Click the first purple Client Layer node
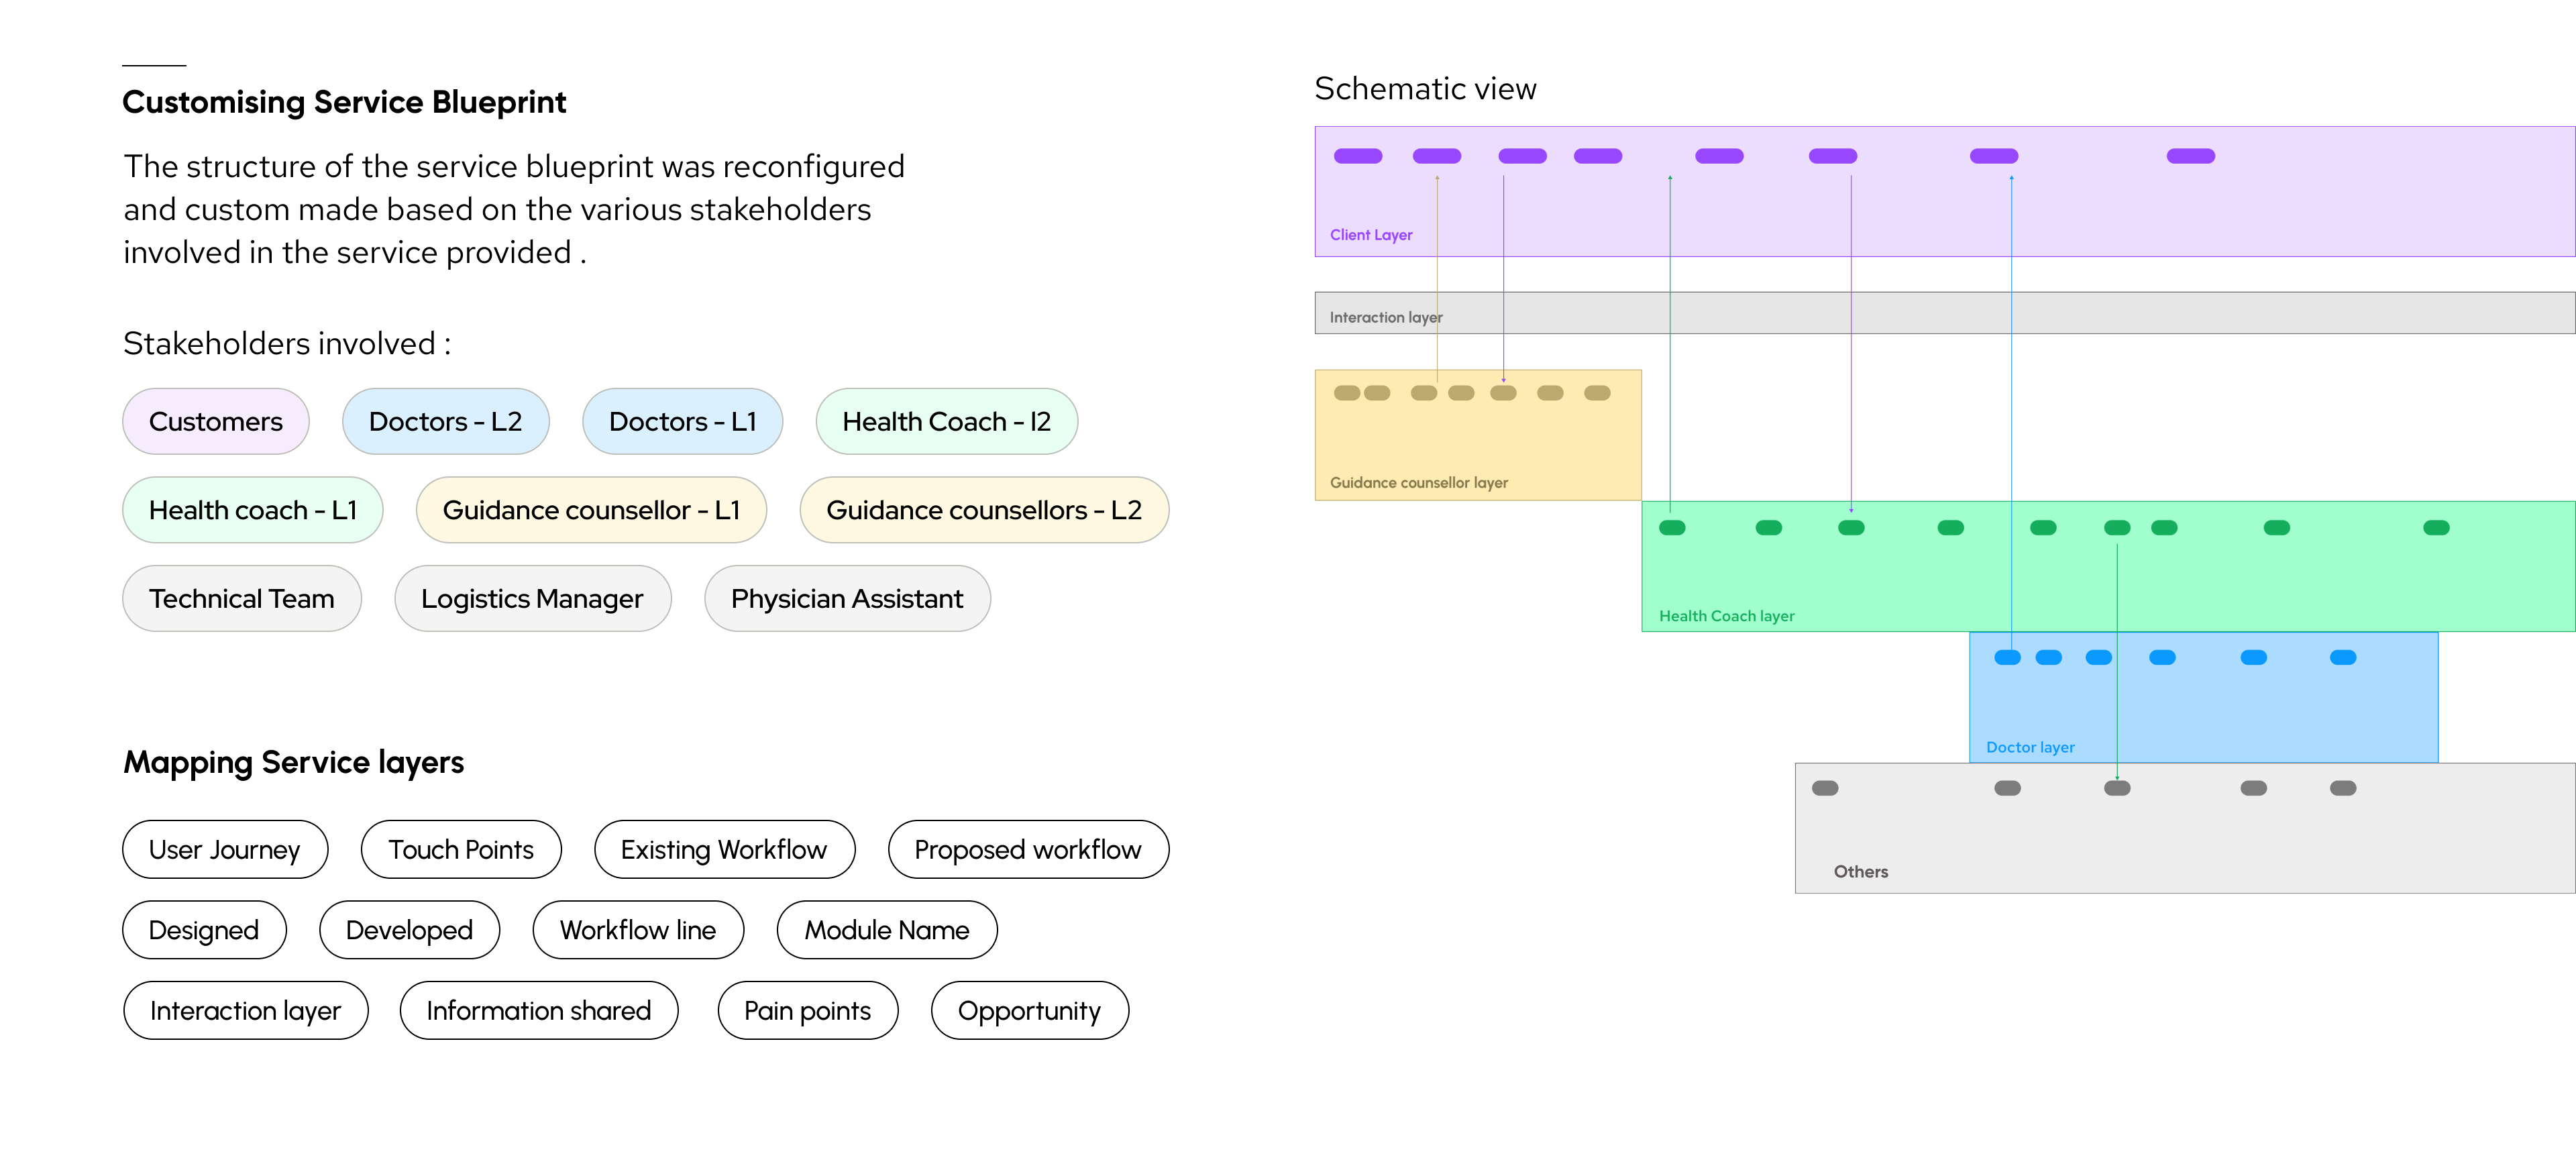Image resolution: width=2576 pixels, height=1170 pixels. pyautogui.click(x=1358, y=156)
